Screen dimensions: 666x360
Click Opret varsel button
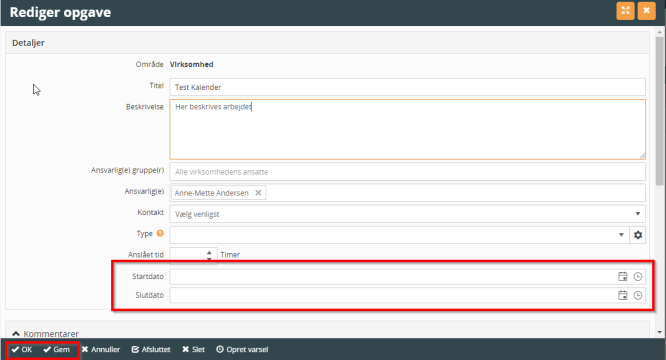[x=242, y=349]
